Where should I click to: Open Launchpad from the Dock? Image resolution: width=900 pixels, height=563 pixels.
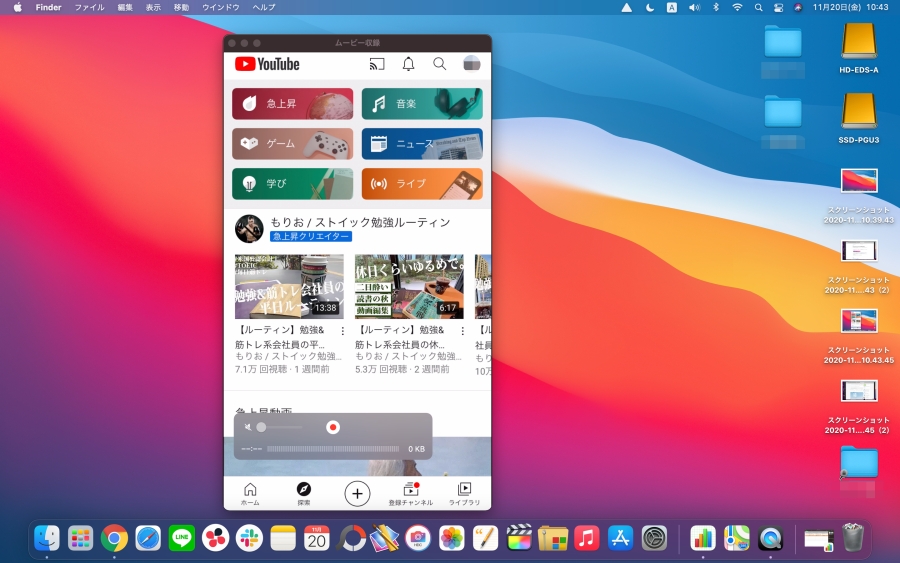coord(80,538)
